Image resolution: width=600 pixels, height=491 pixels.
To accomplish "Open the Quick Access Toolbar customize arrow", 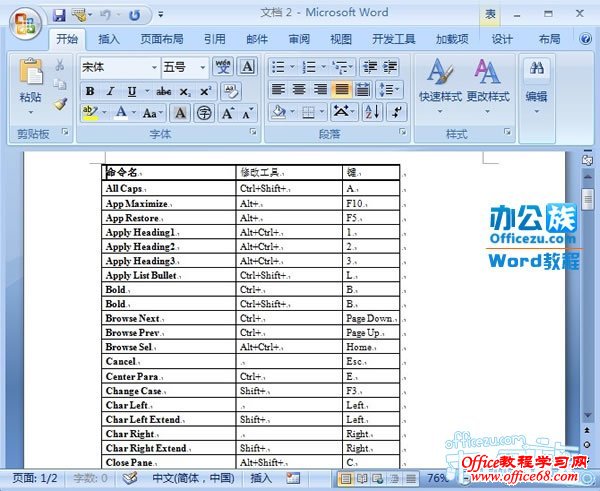I will [161, 15].
